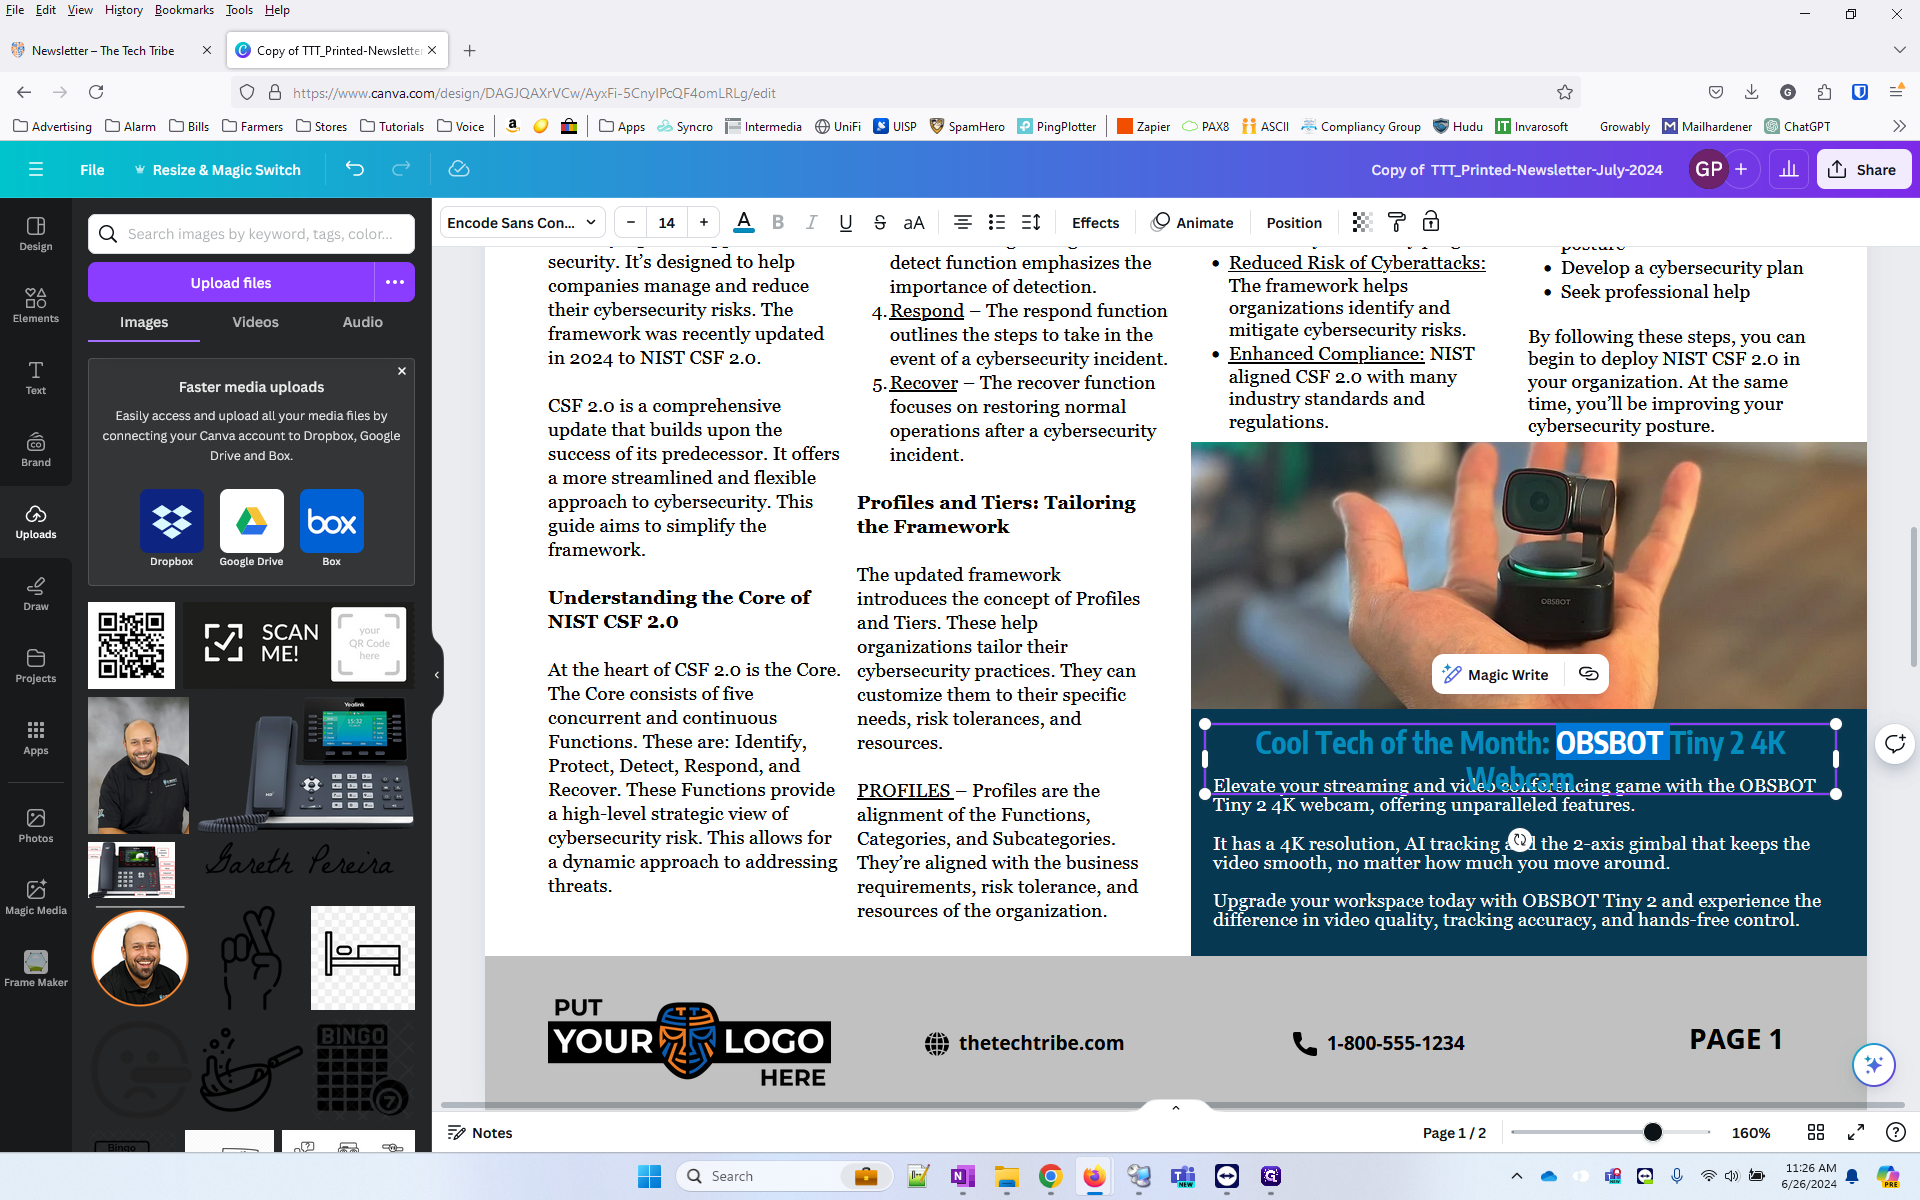Select the desk phone image thumbnail
This screenshot has height=1200, width=1920.
pyautogui.click(x=306, y=764)
